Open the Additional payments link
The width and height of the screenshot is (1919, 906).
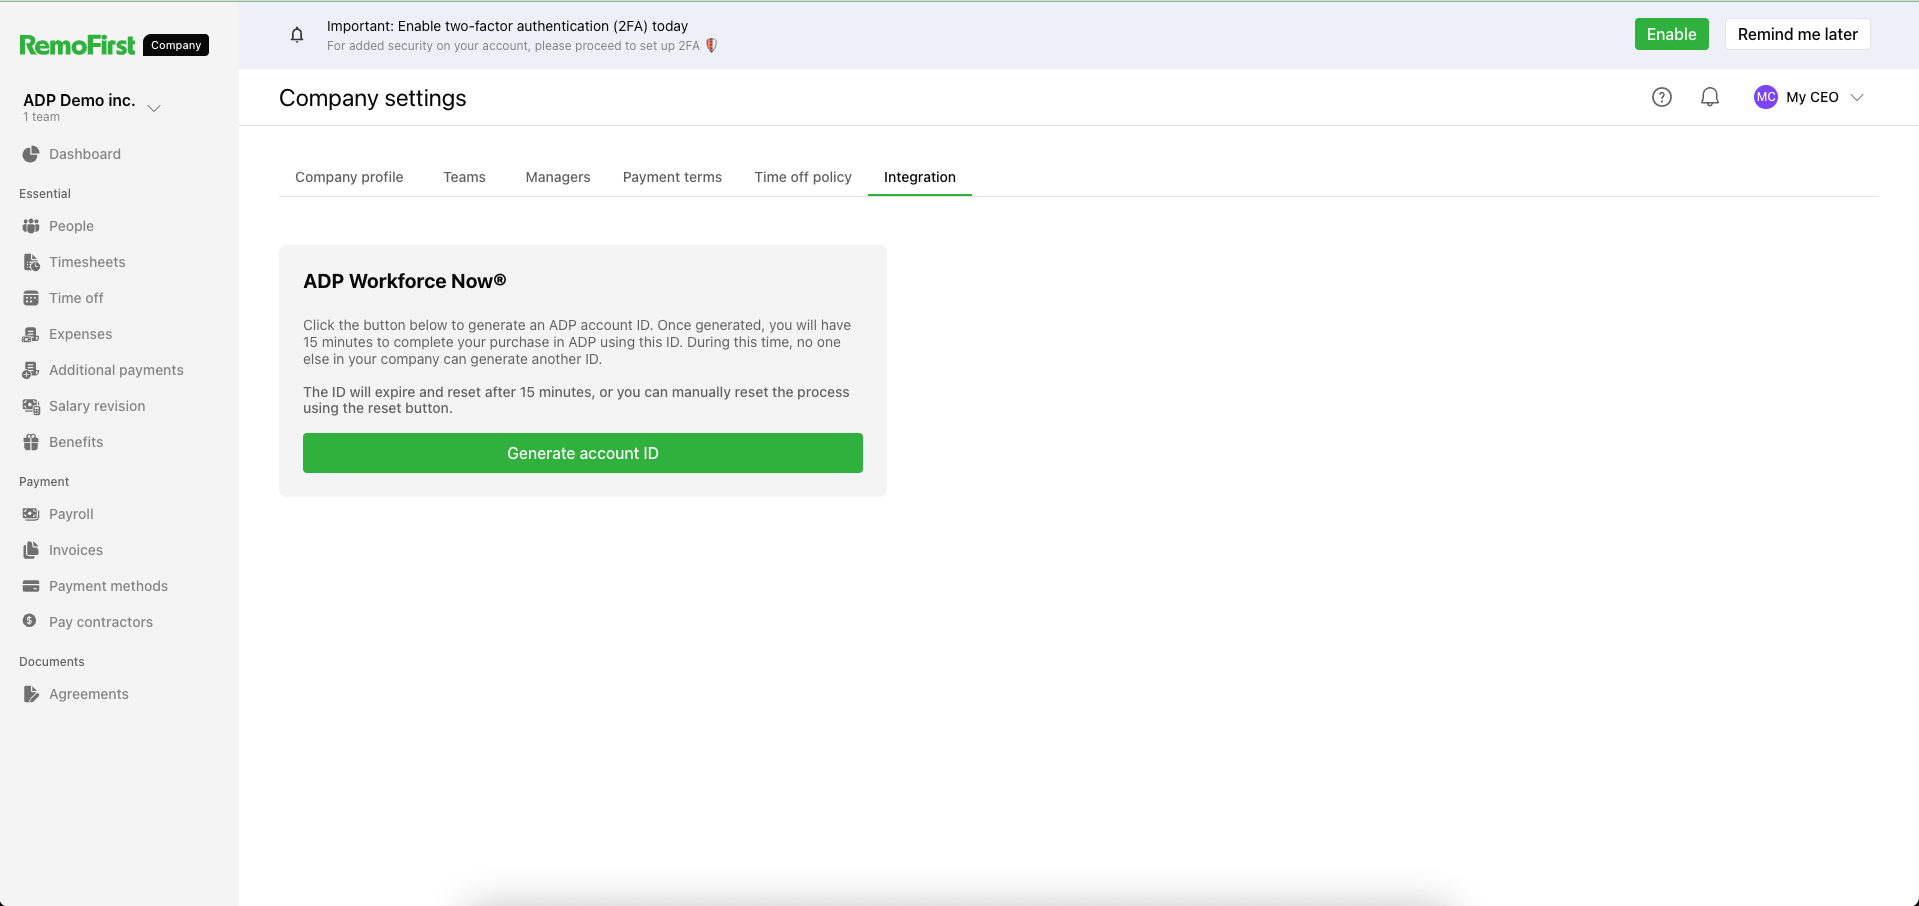(x=116, y=370)
